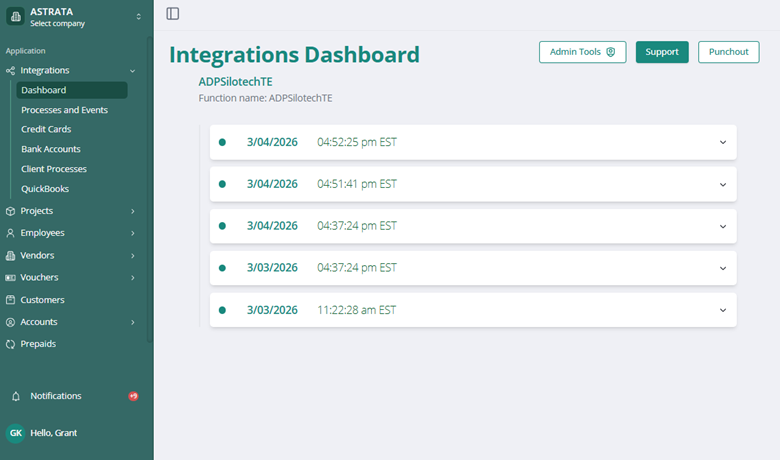Open the Admin Tools button
Viewport: 780px width, 460px height.
tap(583, 52)
